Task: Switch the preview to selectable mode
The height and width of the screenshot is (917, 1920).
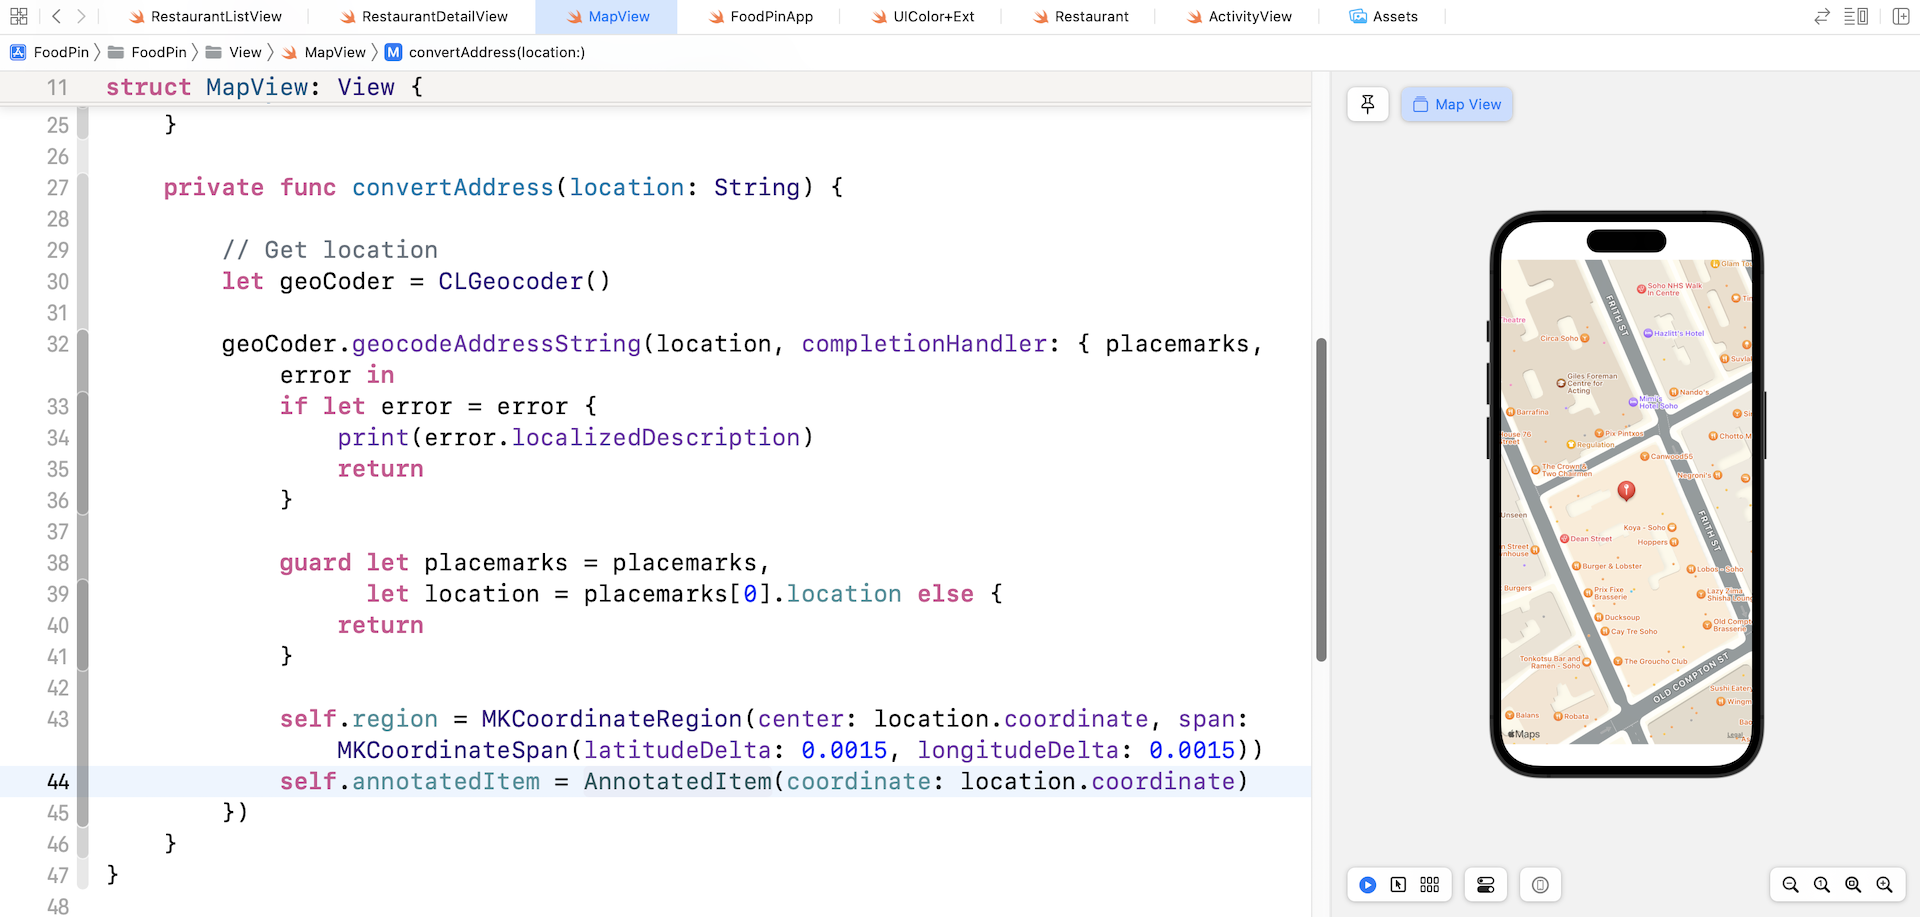Action: click(x=1398, y=885)
